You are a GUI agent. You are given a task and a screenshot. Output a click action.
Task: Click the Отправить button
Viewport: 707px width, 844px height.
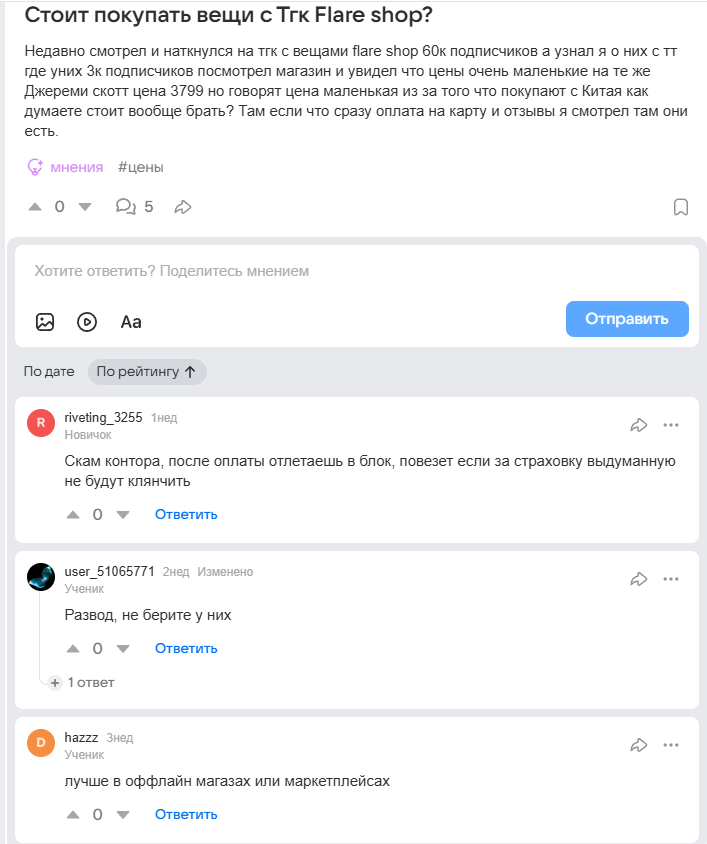click(x=627, y=319)
